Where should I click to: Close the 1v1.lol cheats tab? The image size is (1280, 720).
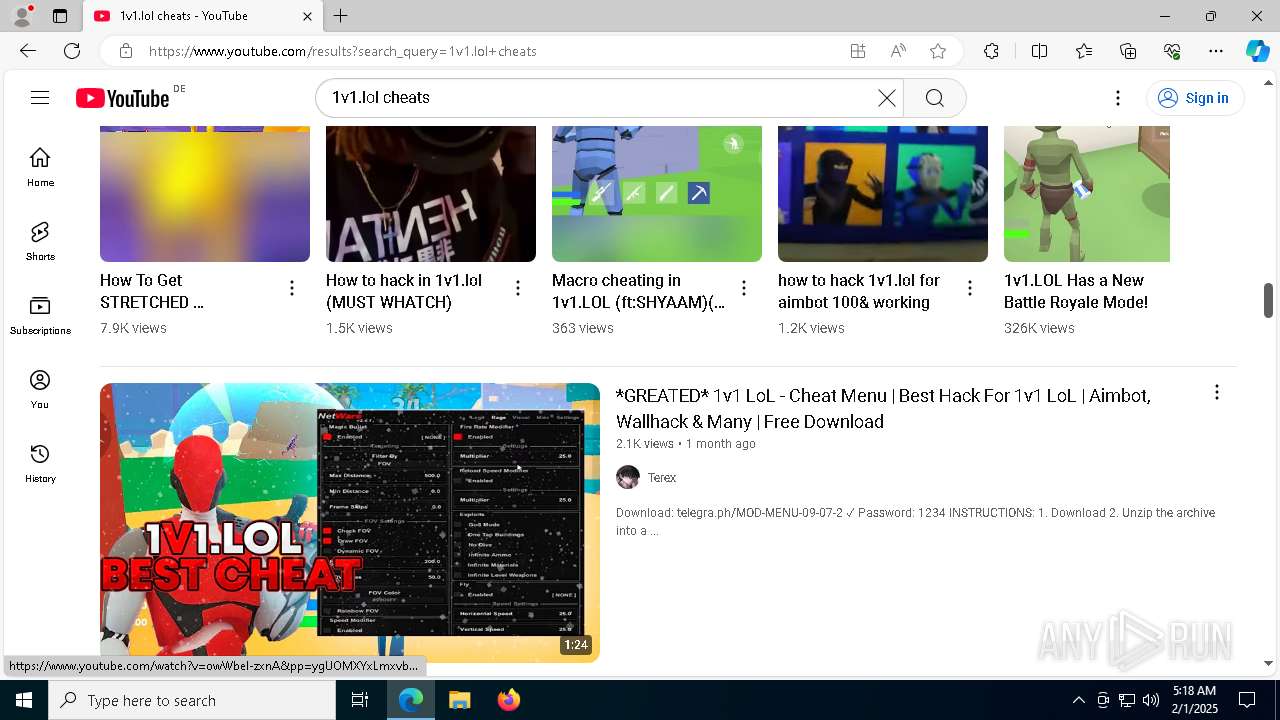(307, 16)
